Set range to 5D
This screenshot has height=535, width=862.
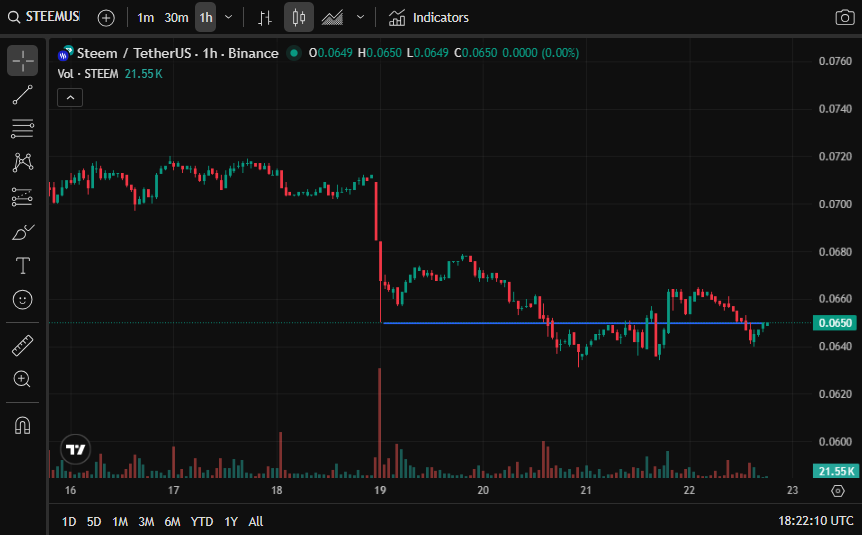94,521
